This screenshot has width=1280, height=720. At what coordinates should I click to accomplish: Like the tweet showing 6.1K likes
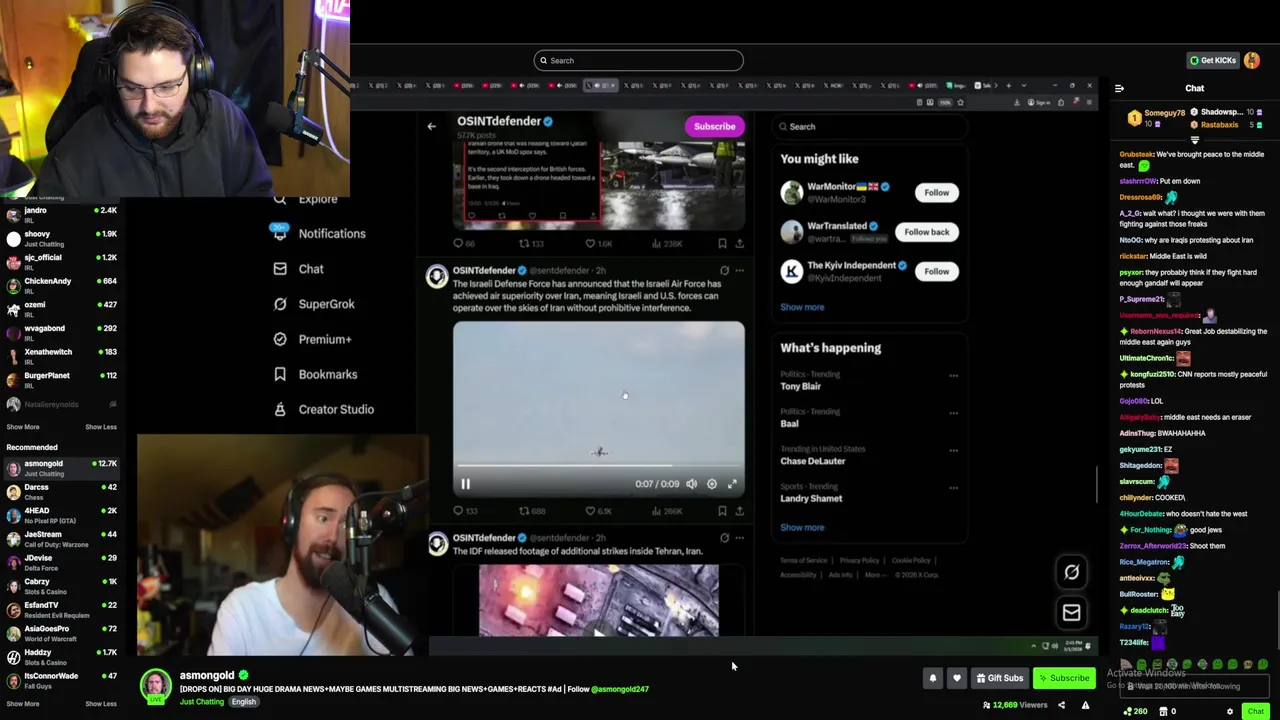point(598,511)
